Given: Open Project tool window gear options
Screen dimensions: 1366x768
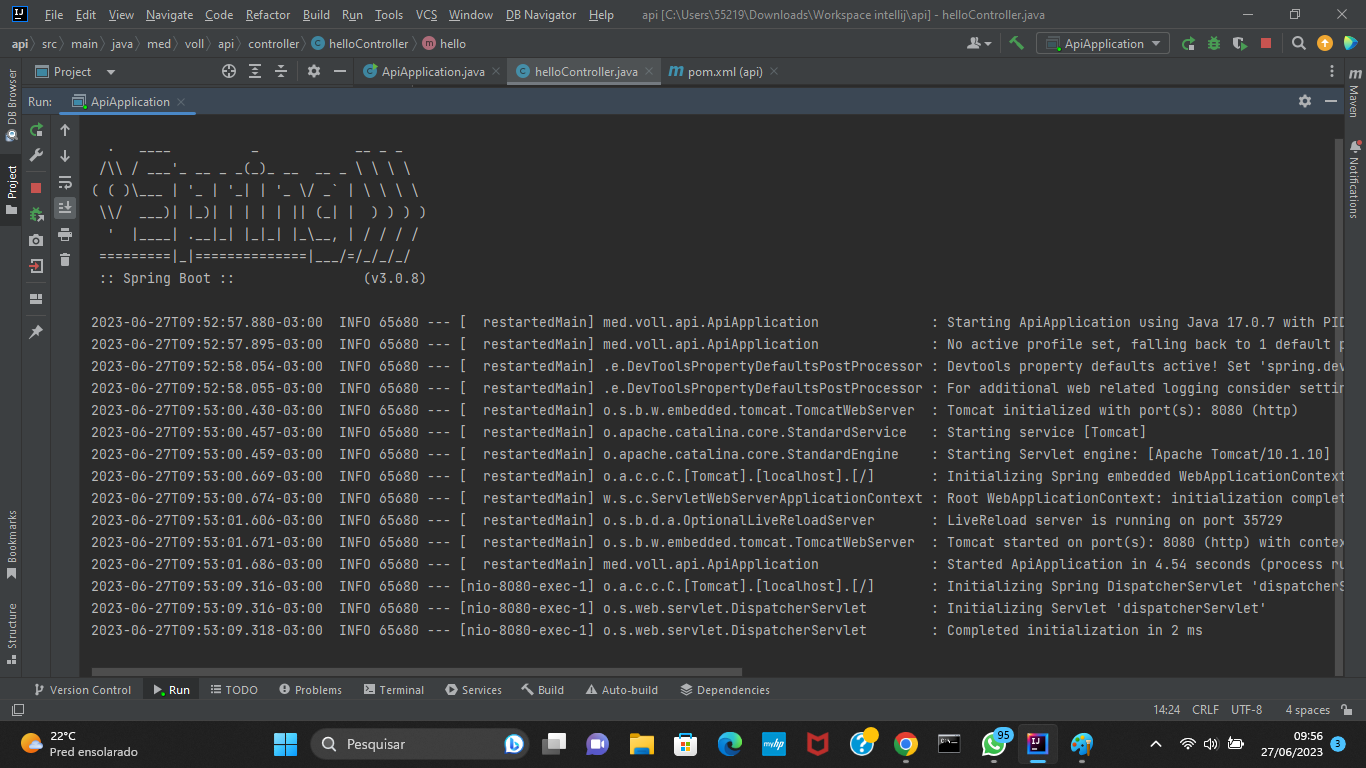Looking at the screenshot, I should click(314, 71).
